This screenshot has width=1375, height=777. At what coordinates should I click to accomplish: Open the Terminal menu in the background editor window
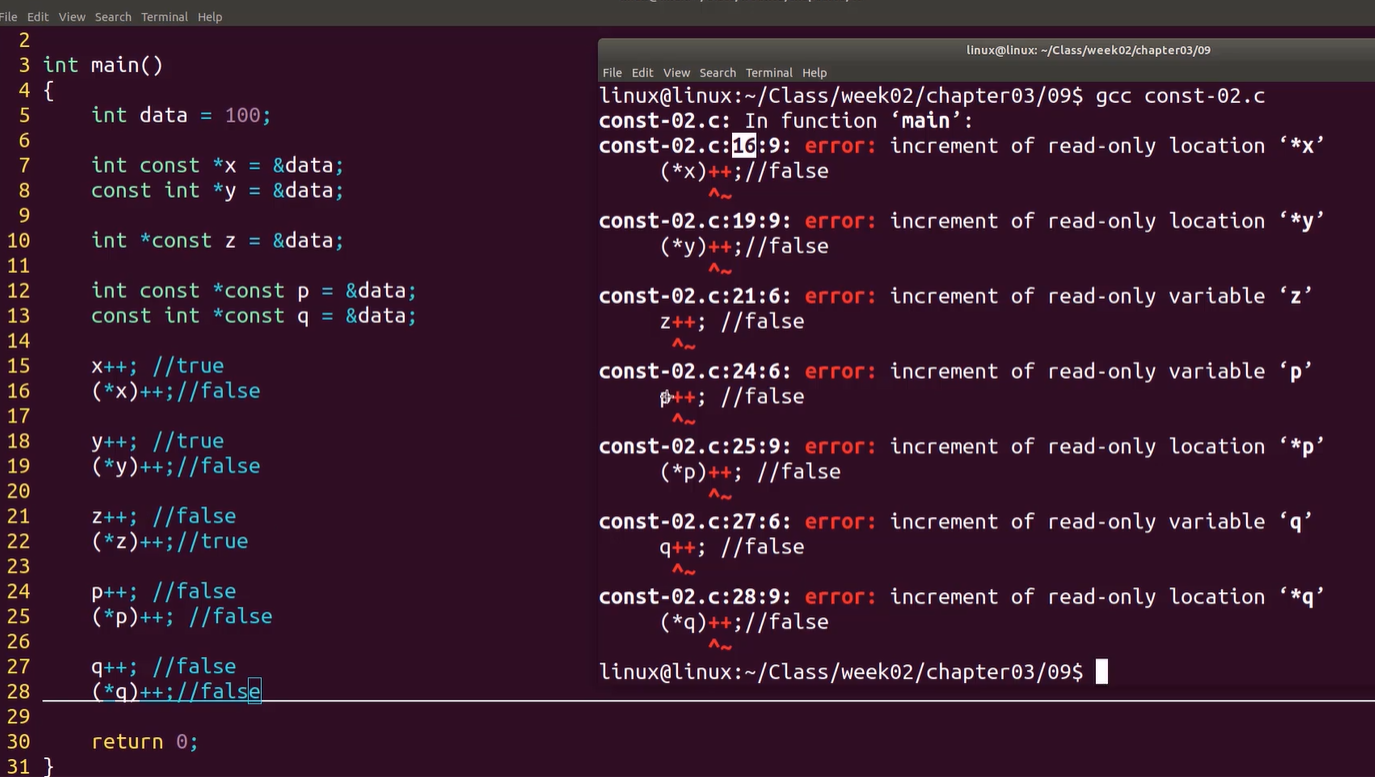point(164,17)
